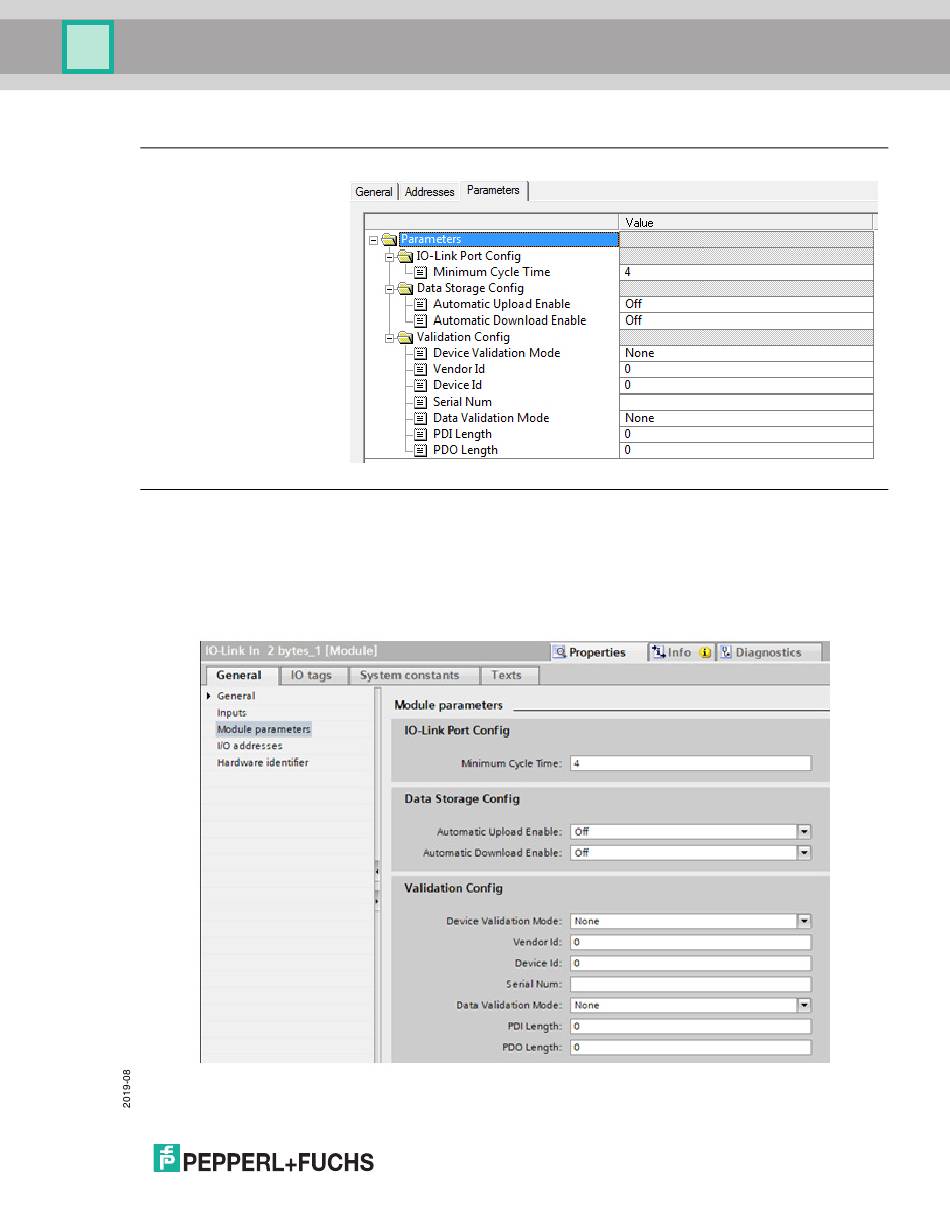Click the Vendor Id parameter icon in tree

[x=421, y=369]
